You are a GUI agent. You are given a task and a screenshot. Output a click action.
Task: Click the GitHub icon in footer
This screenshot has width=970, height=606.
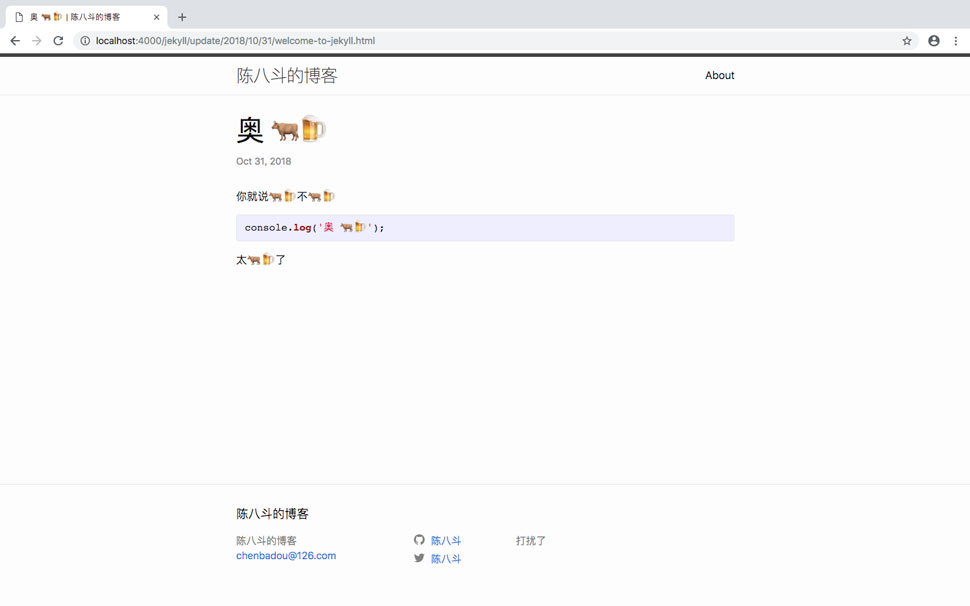point(419,540)
